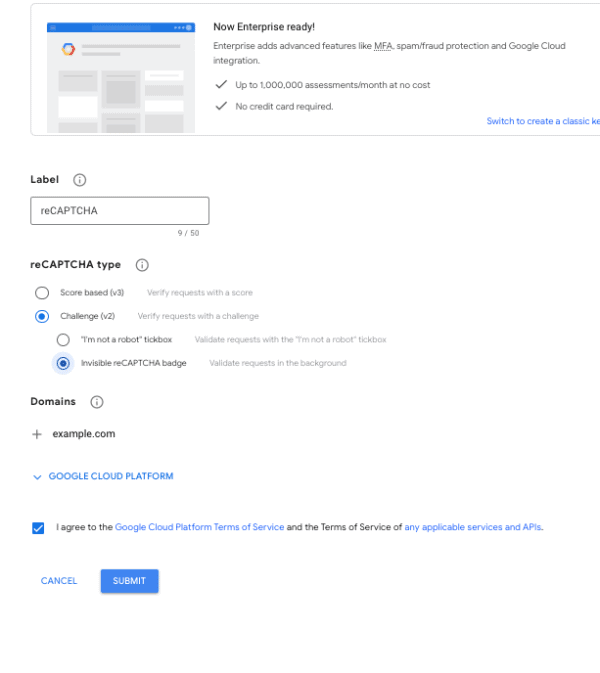The height and width of the screenshot is (673, 600).
Task: Click Switch to create a classic key link
Action: (x=543, y=121)
